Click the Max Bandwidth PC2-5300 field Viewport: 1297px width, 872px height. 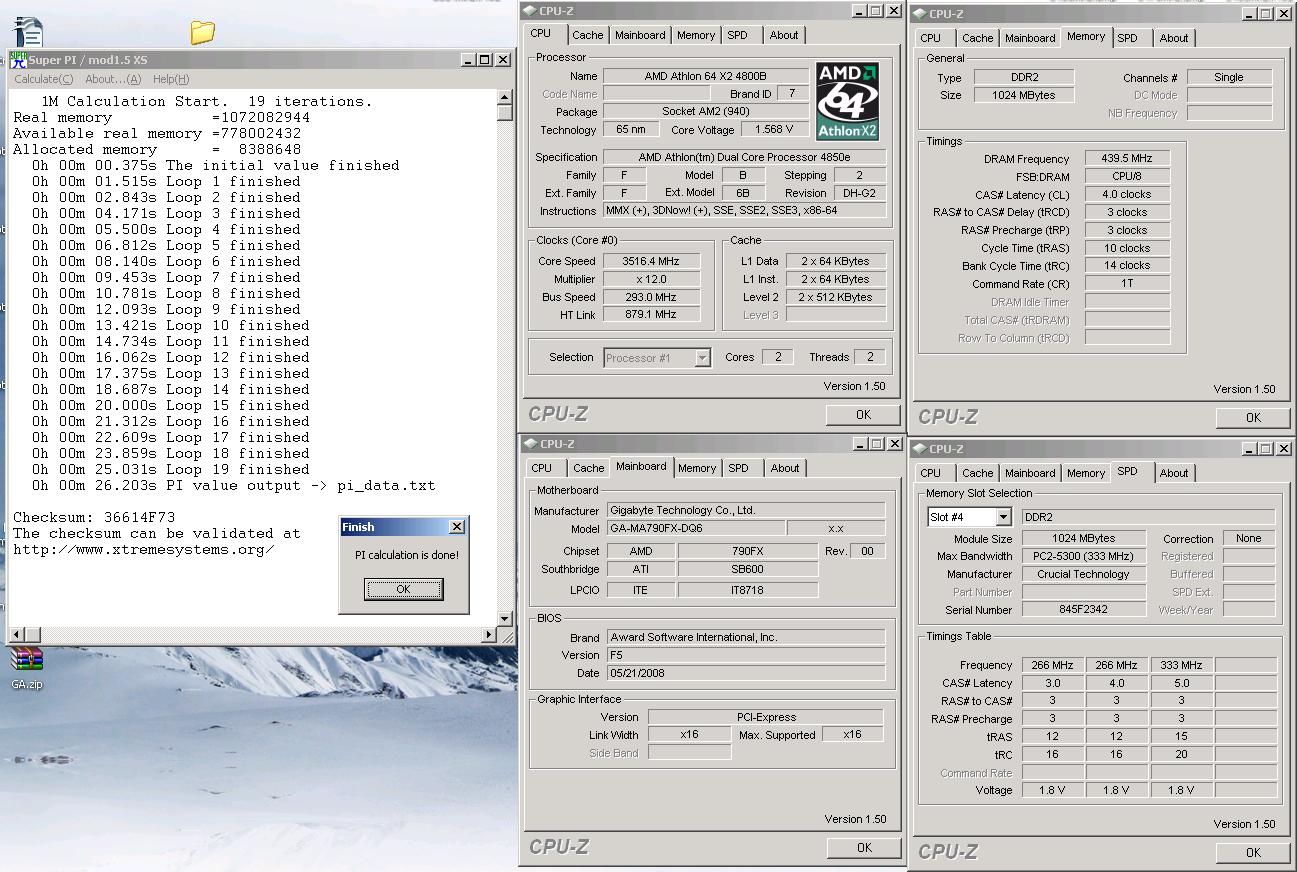1083,556
